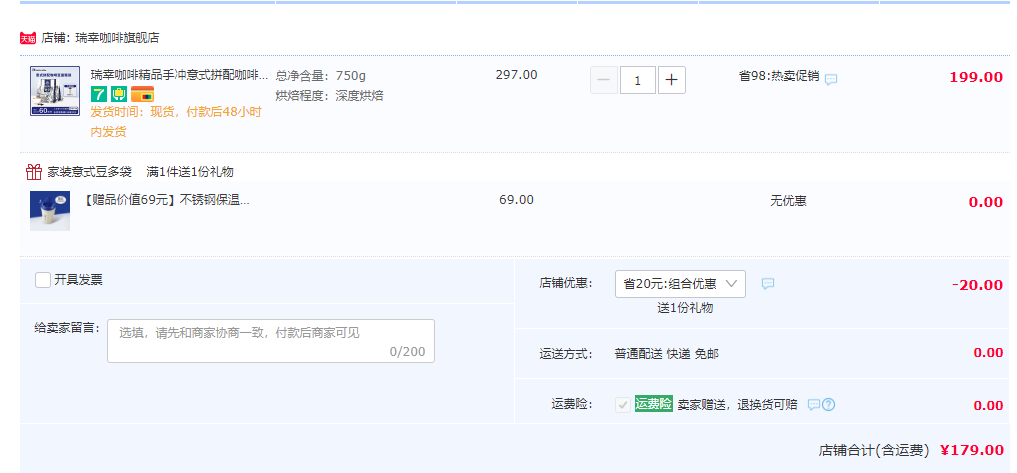Toggle the 运费险 shipping insurance checkbox

(623, 405)
